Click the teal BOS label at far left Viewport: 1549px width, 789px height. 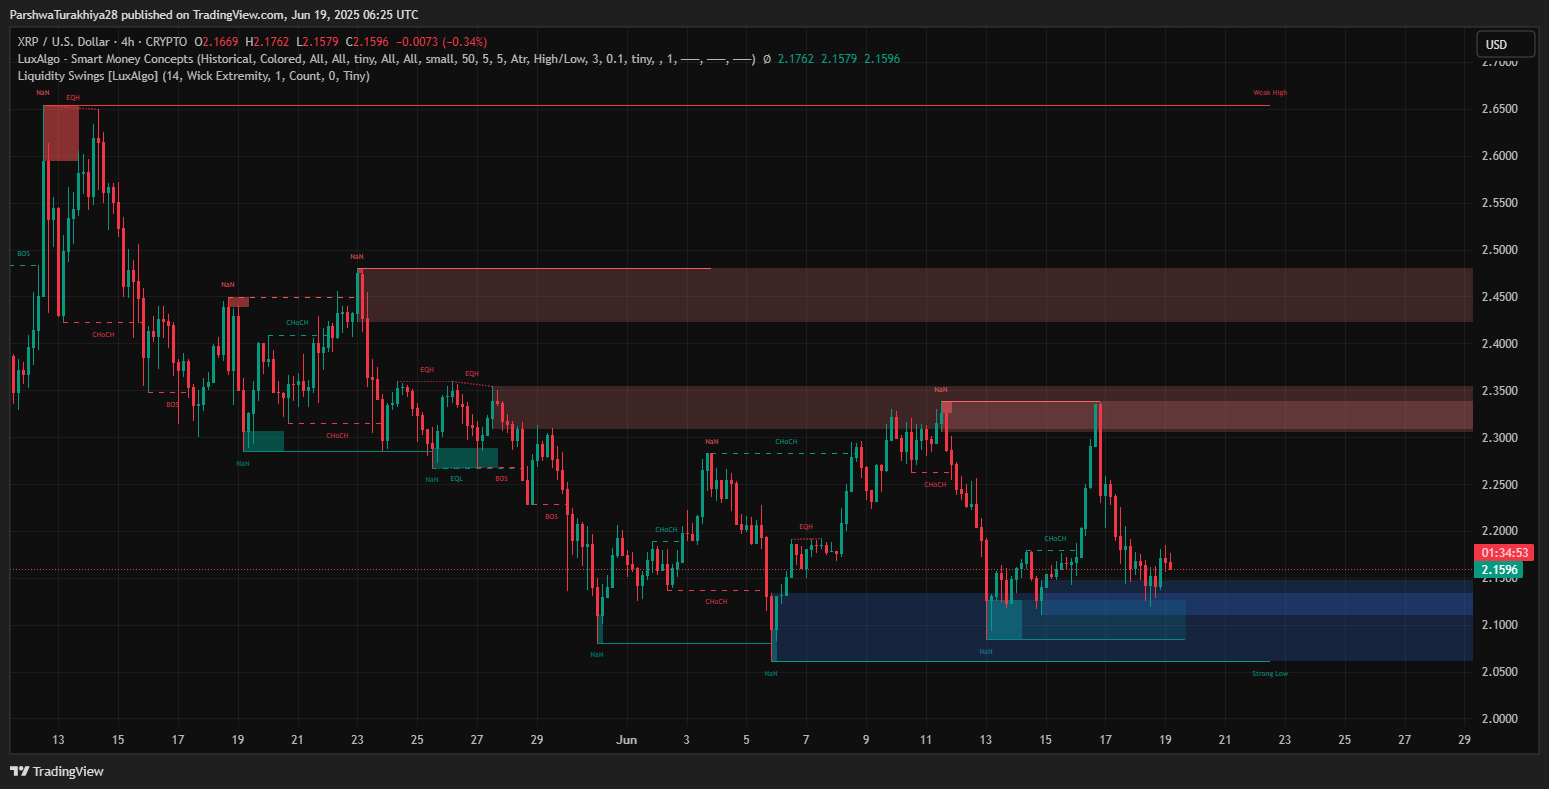[23, 254]
